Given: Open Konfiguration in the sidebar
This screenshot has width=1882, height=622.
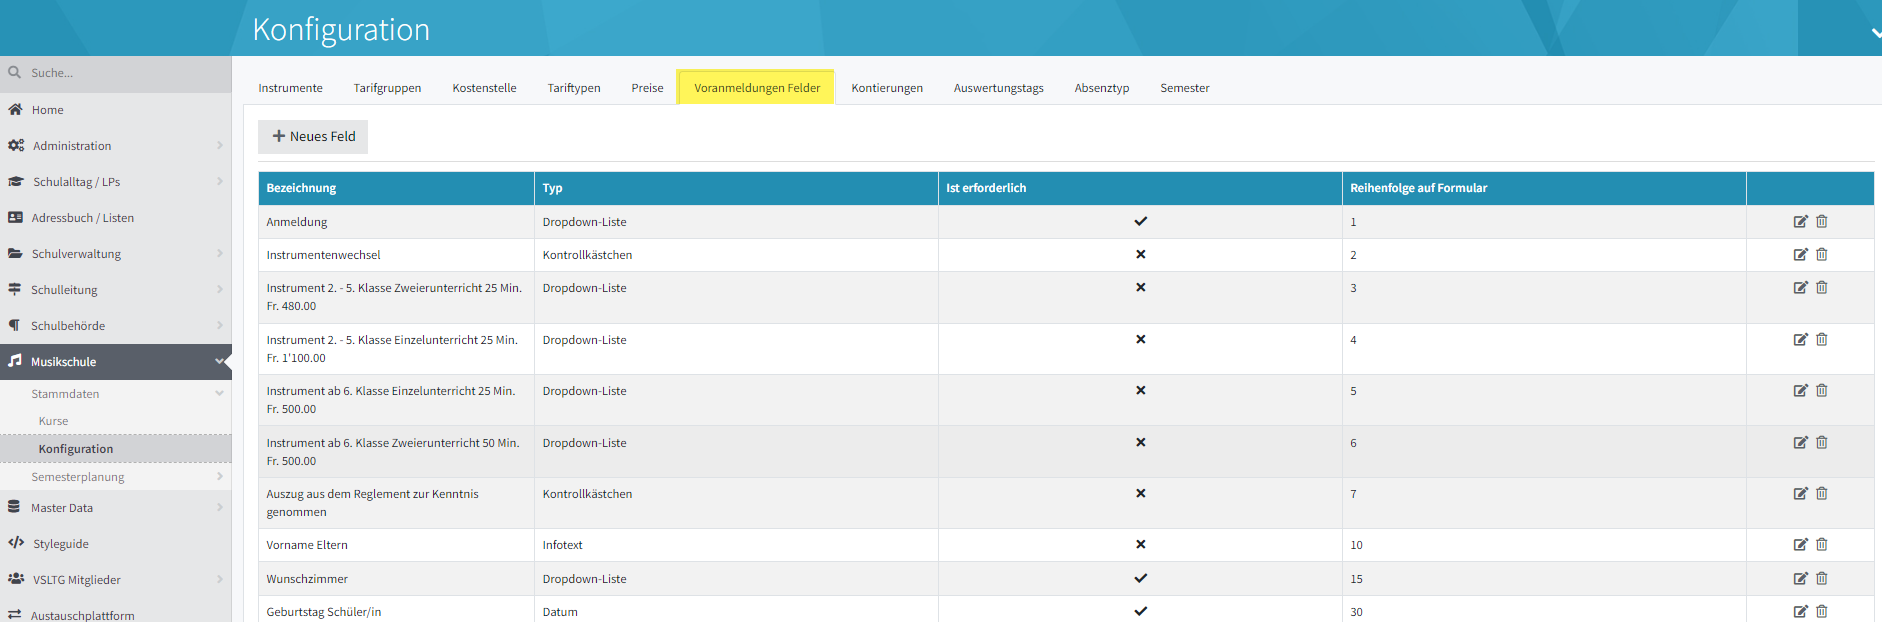Looking at the screenshot, I should point(76,449).
